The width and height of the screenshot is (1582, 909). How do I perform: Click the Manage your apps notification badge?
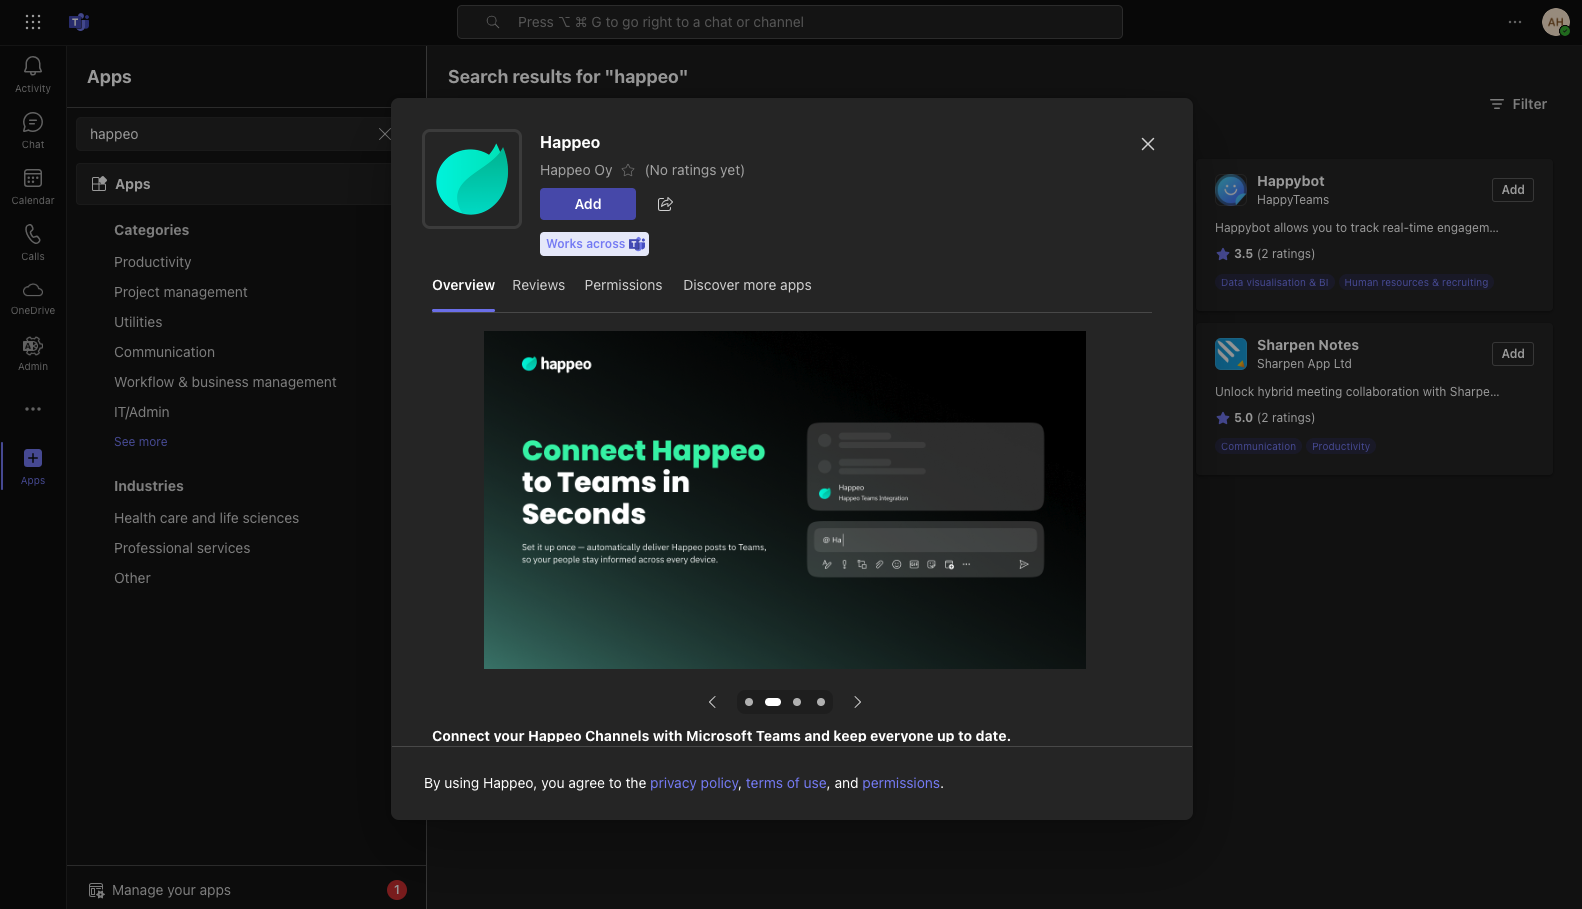tap(397, 890)
